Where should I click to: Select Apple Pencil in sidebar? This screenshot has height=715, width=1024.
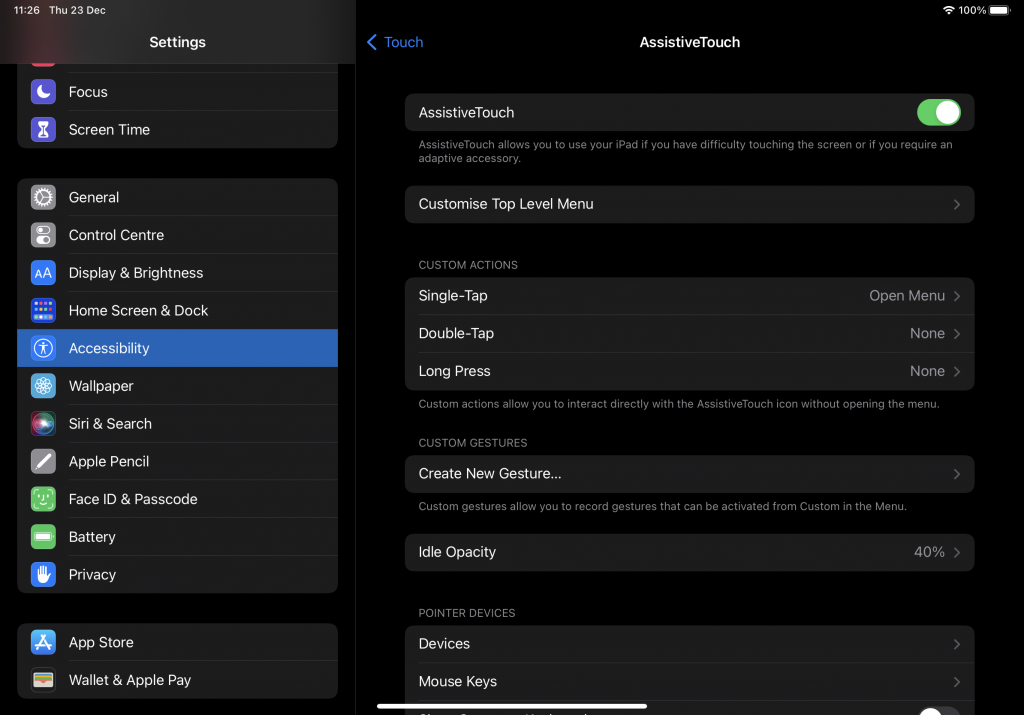178,462
